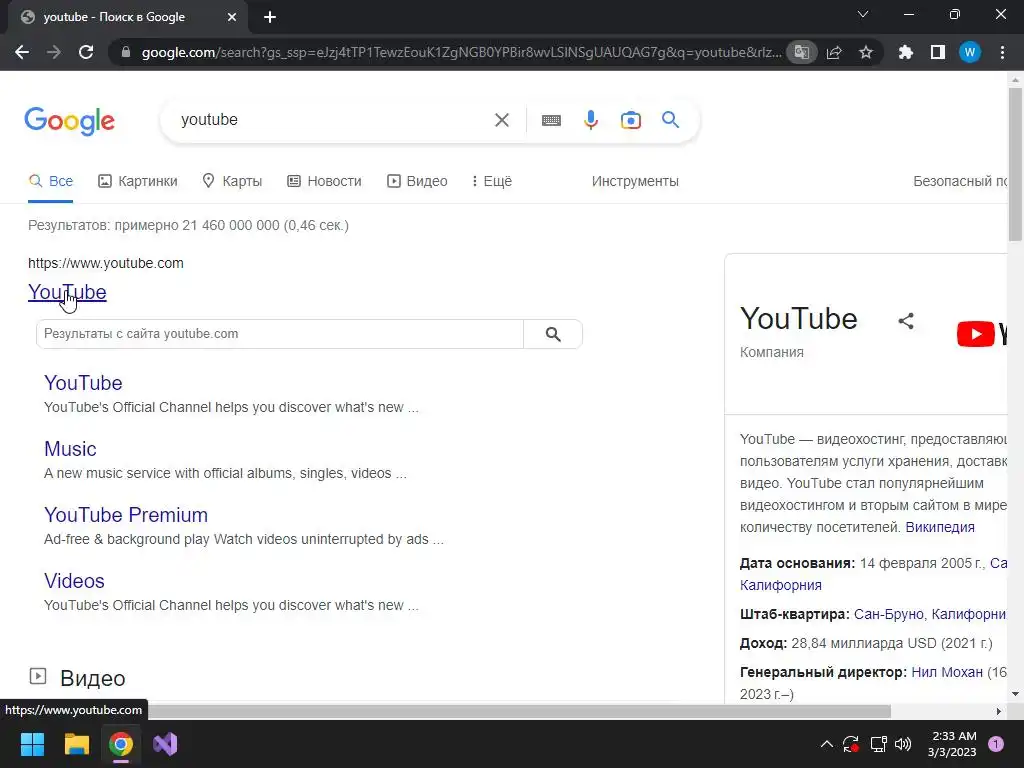
Task: Open the W profile avatar
Action: [x=970, y=52]
